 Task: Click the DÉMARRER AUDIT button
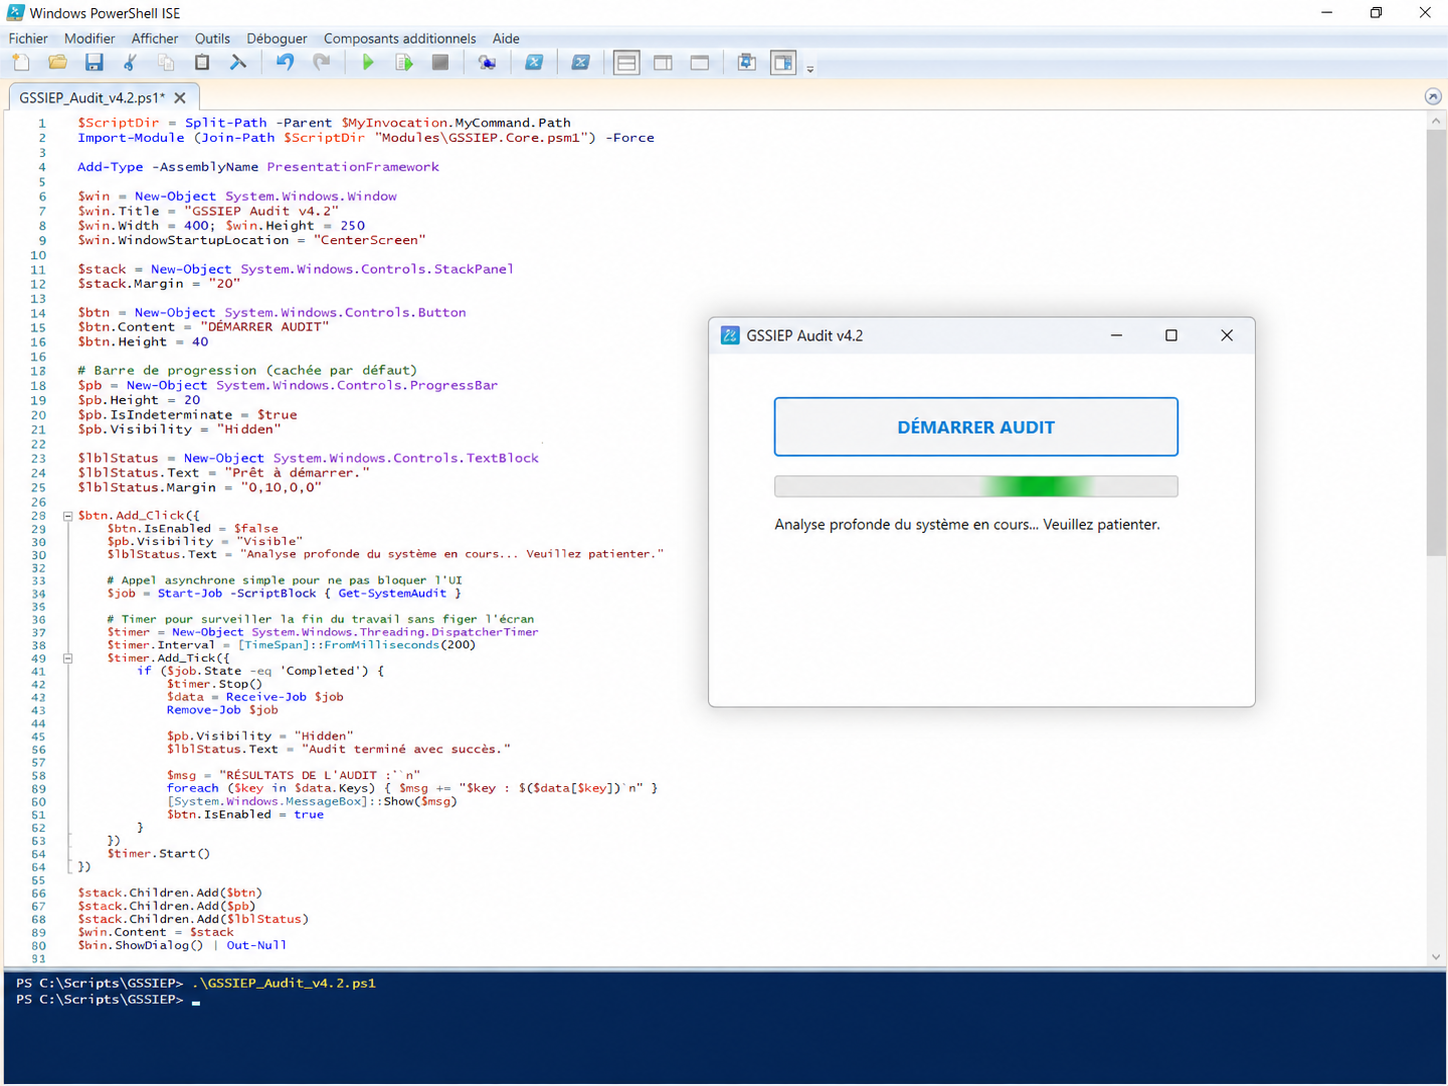coord(976,427)
